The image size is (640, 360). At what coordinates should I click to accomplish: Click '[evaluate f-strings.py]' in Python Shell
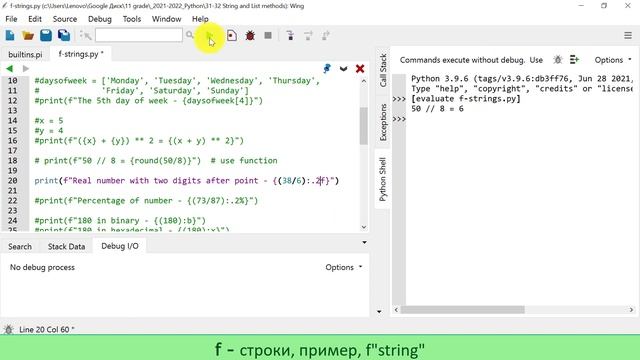pyautogui.click(x=466, y=99)
